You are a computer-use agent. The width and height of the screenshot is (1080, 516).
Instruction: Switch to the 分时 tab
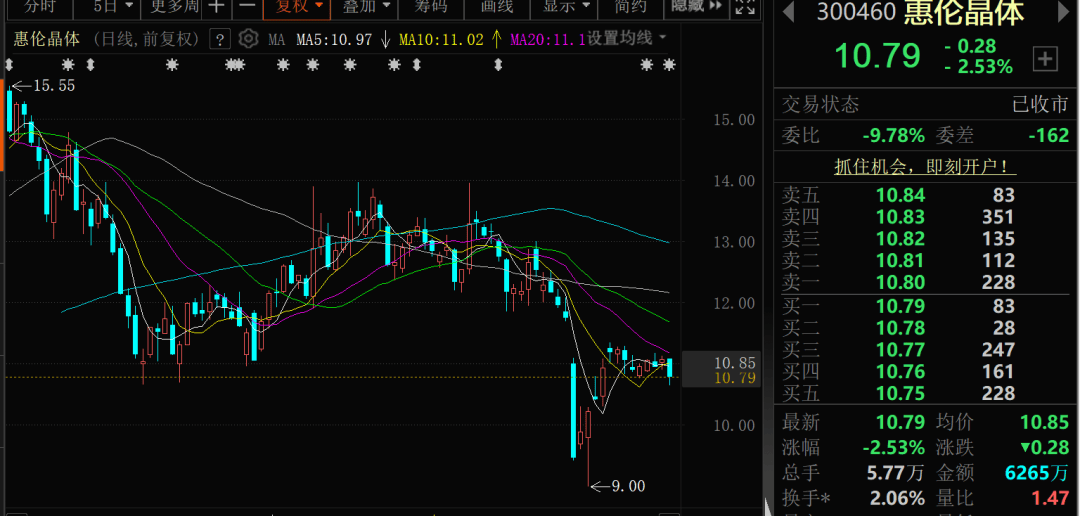[x=38, y=7]
